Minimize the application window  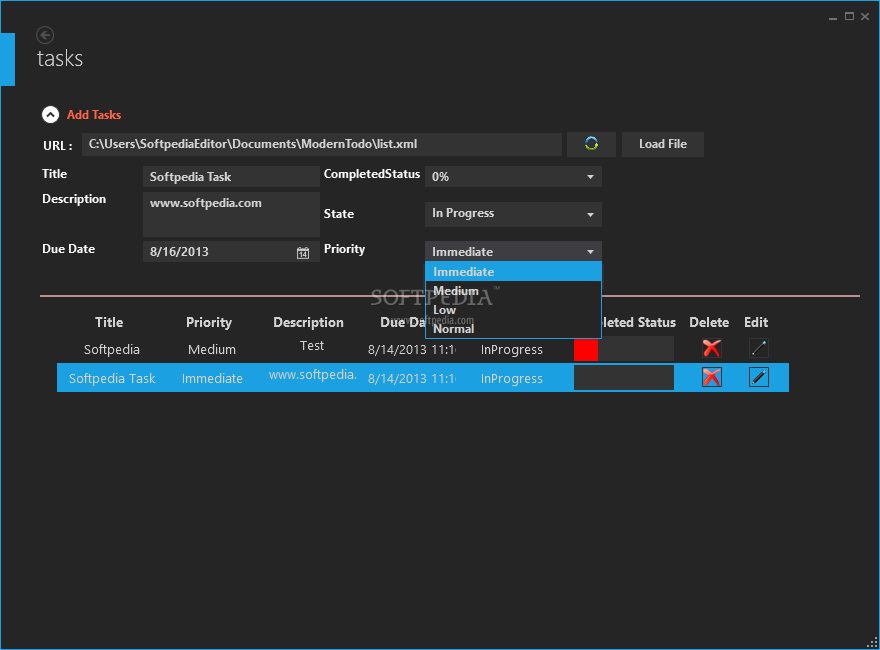(x=833, y=17)
